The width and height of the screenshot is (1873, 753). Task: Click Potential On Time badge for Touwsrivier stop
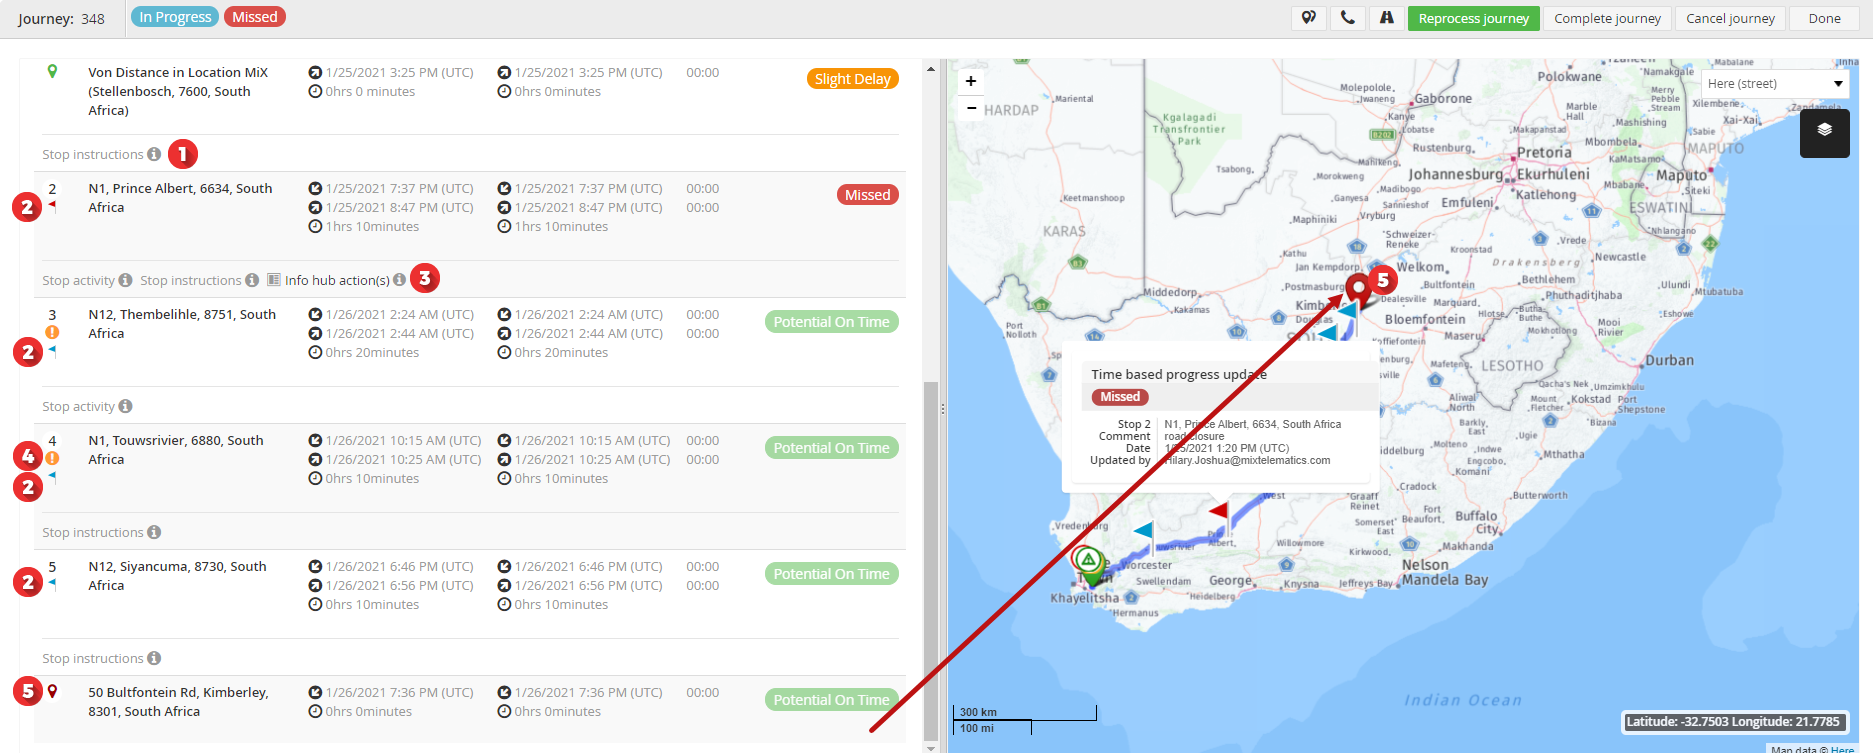pos(831,447)
